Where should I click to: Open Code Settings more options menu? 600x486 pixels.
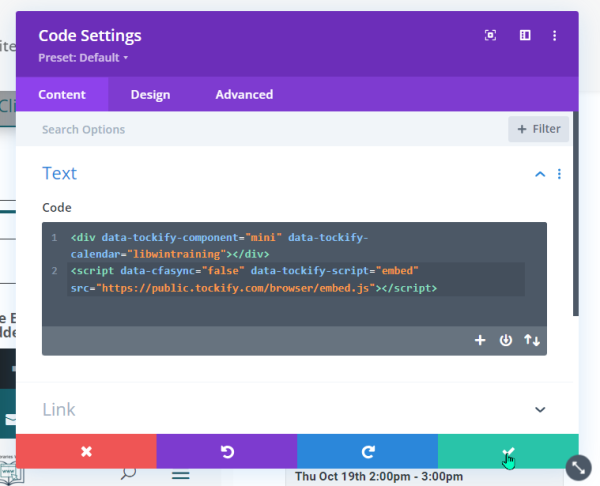[554, 36]
